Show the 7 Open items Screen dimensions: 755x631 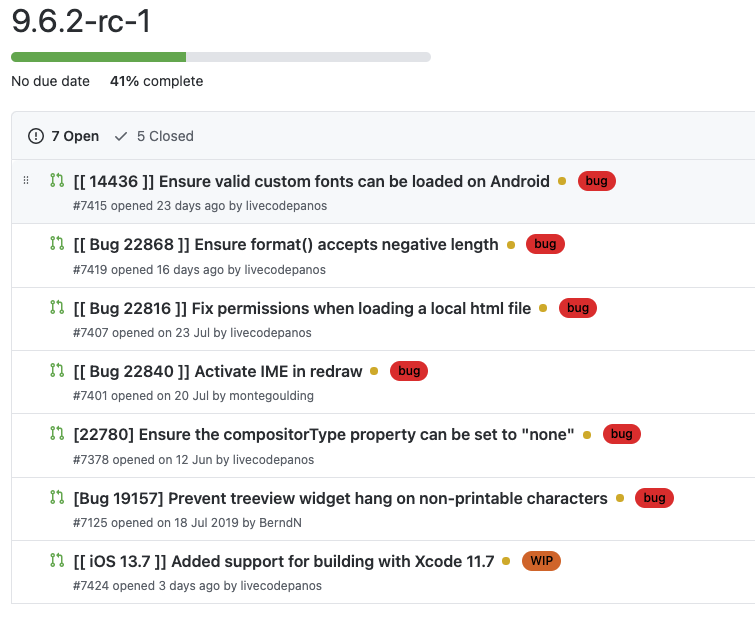[x=64, y=136]
